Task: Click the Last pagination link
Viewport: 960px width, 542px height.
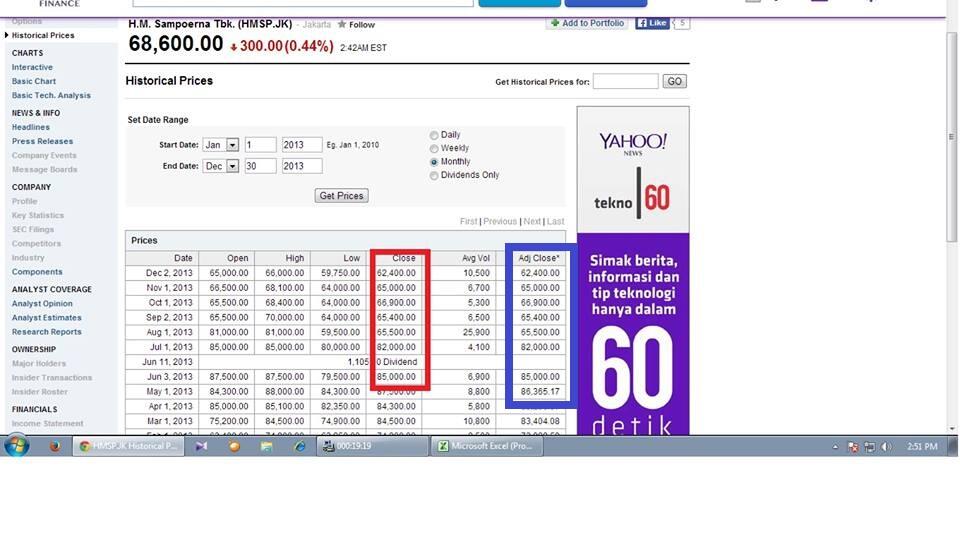Action: [x=556, y=222]
